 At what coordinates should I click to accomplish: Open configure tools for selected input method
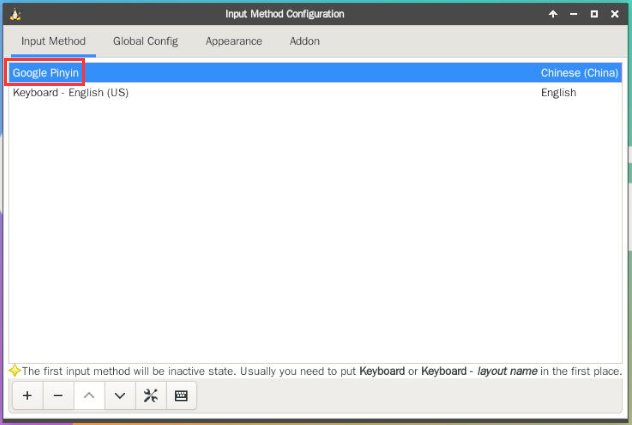(151, 396)
